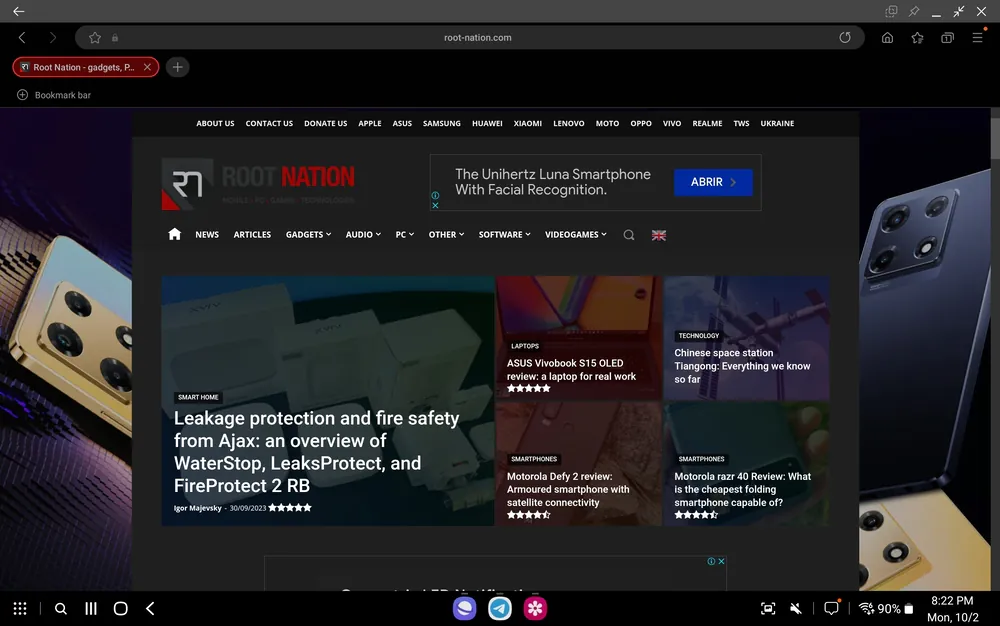Open Motorola Defy 2 review
The width and height of the screenshot is (1000, 626).
[x=568, y=490]
